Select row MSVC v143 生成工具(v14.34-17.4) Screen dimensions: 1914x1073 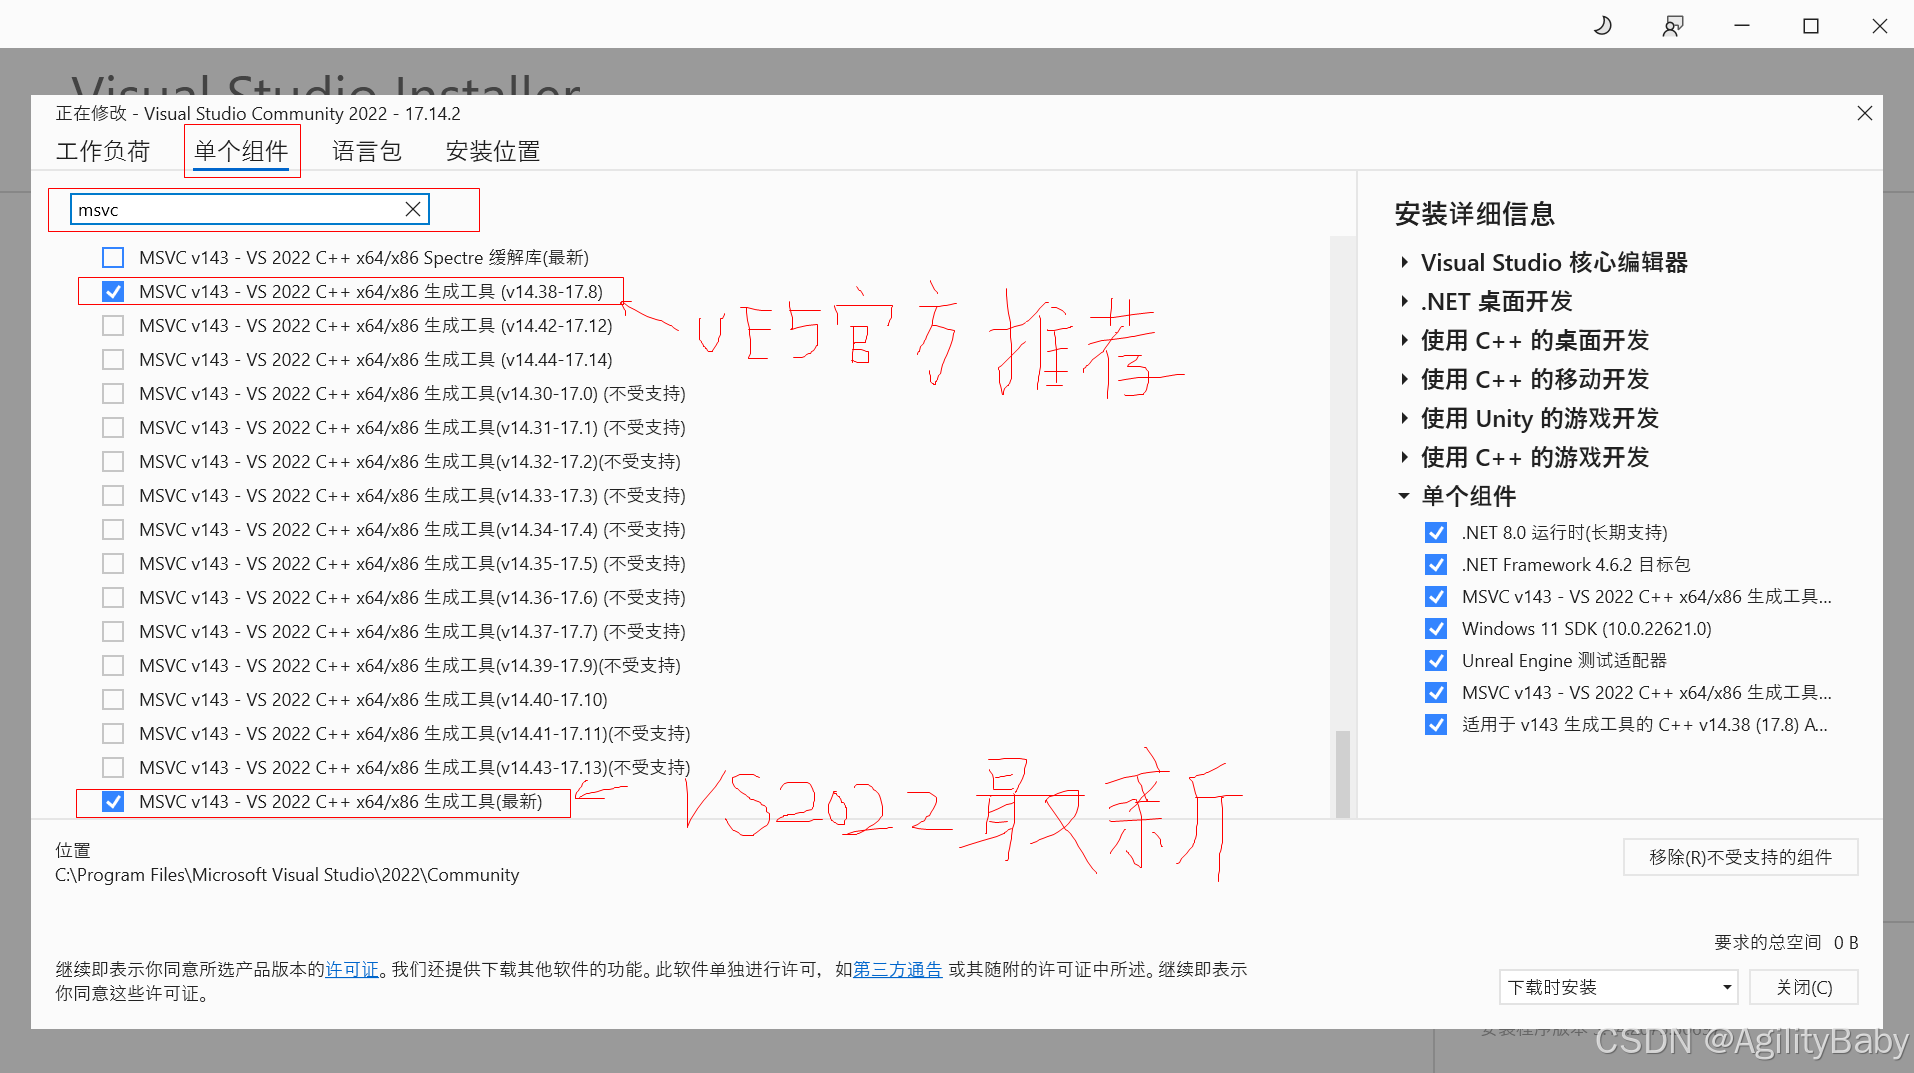click(x=394, y=530)
